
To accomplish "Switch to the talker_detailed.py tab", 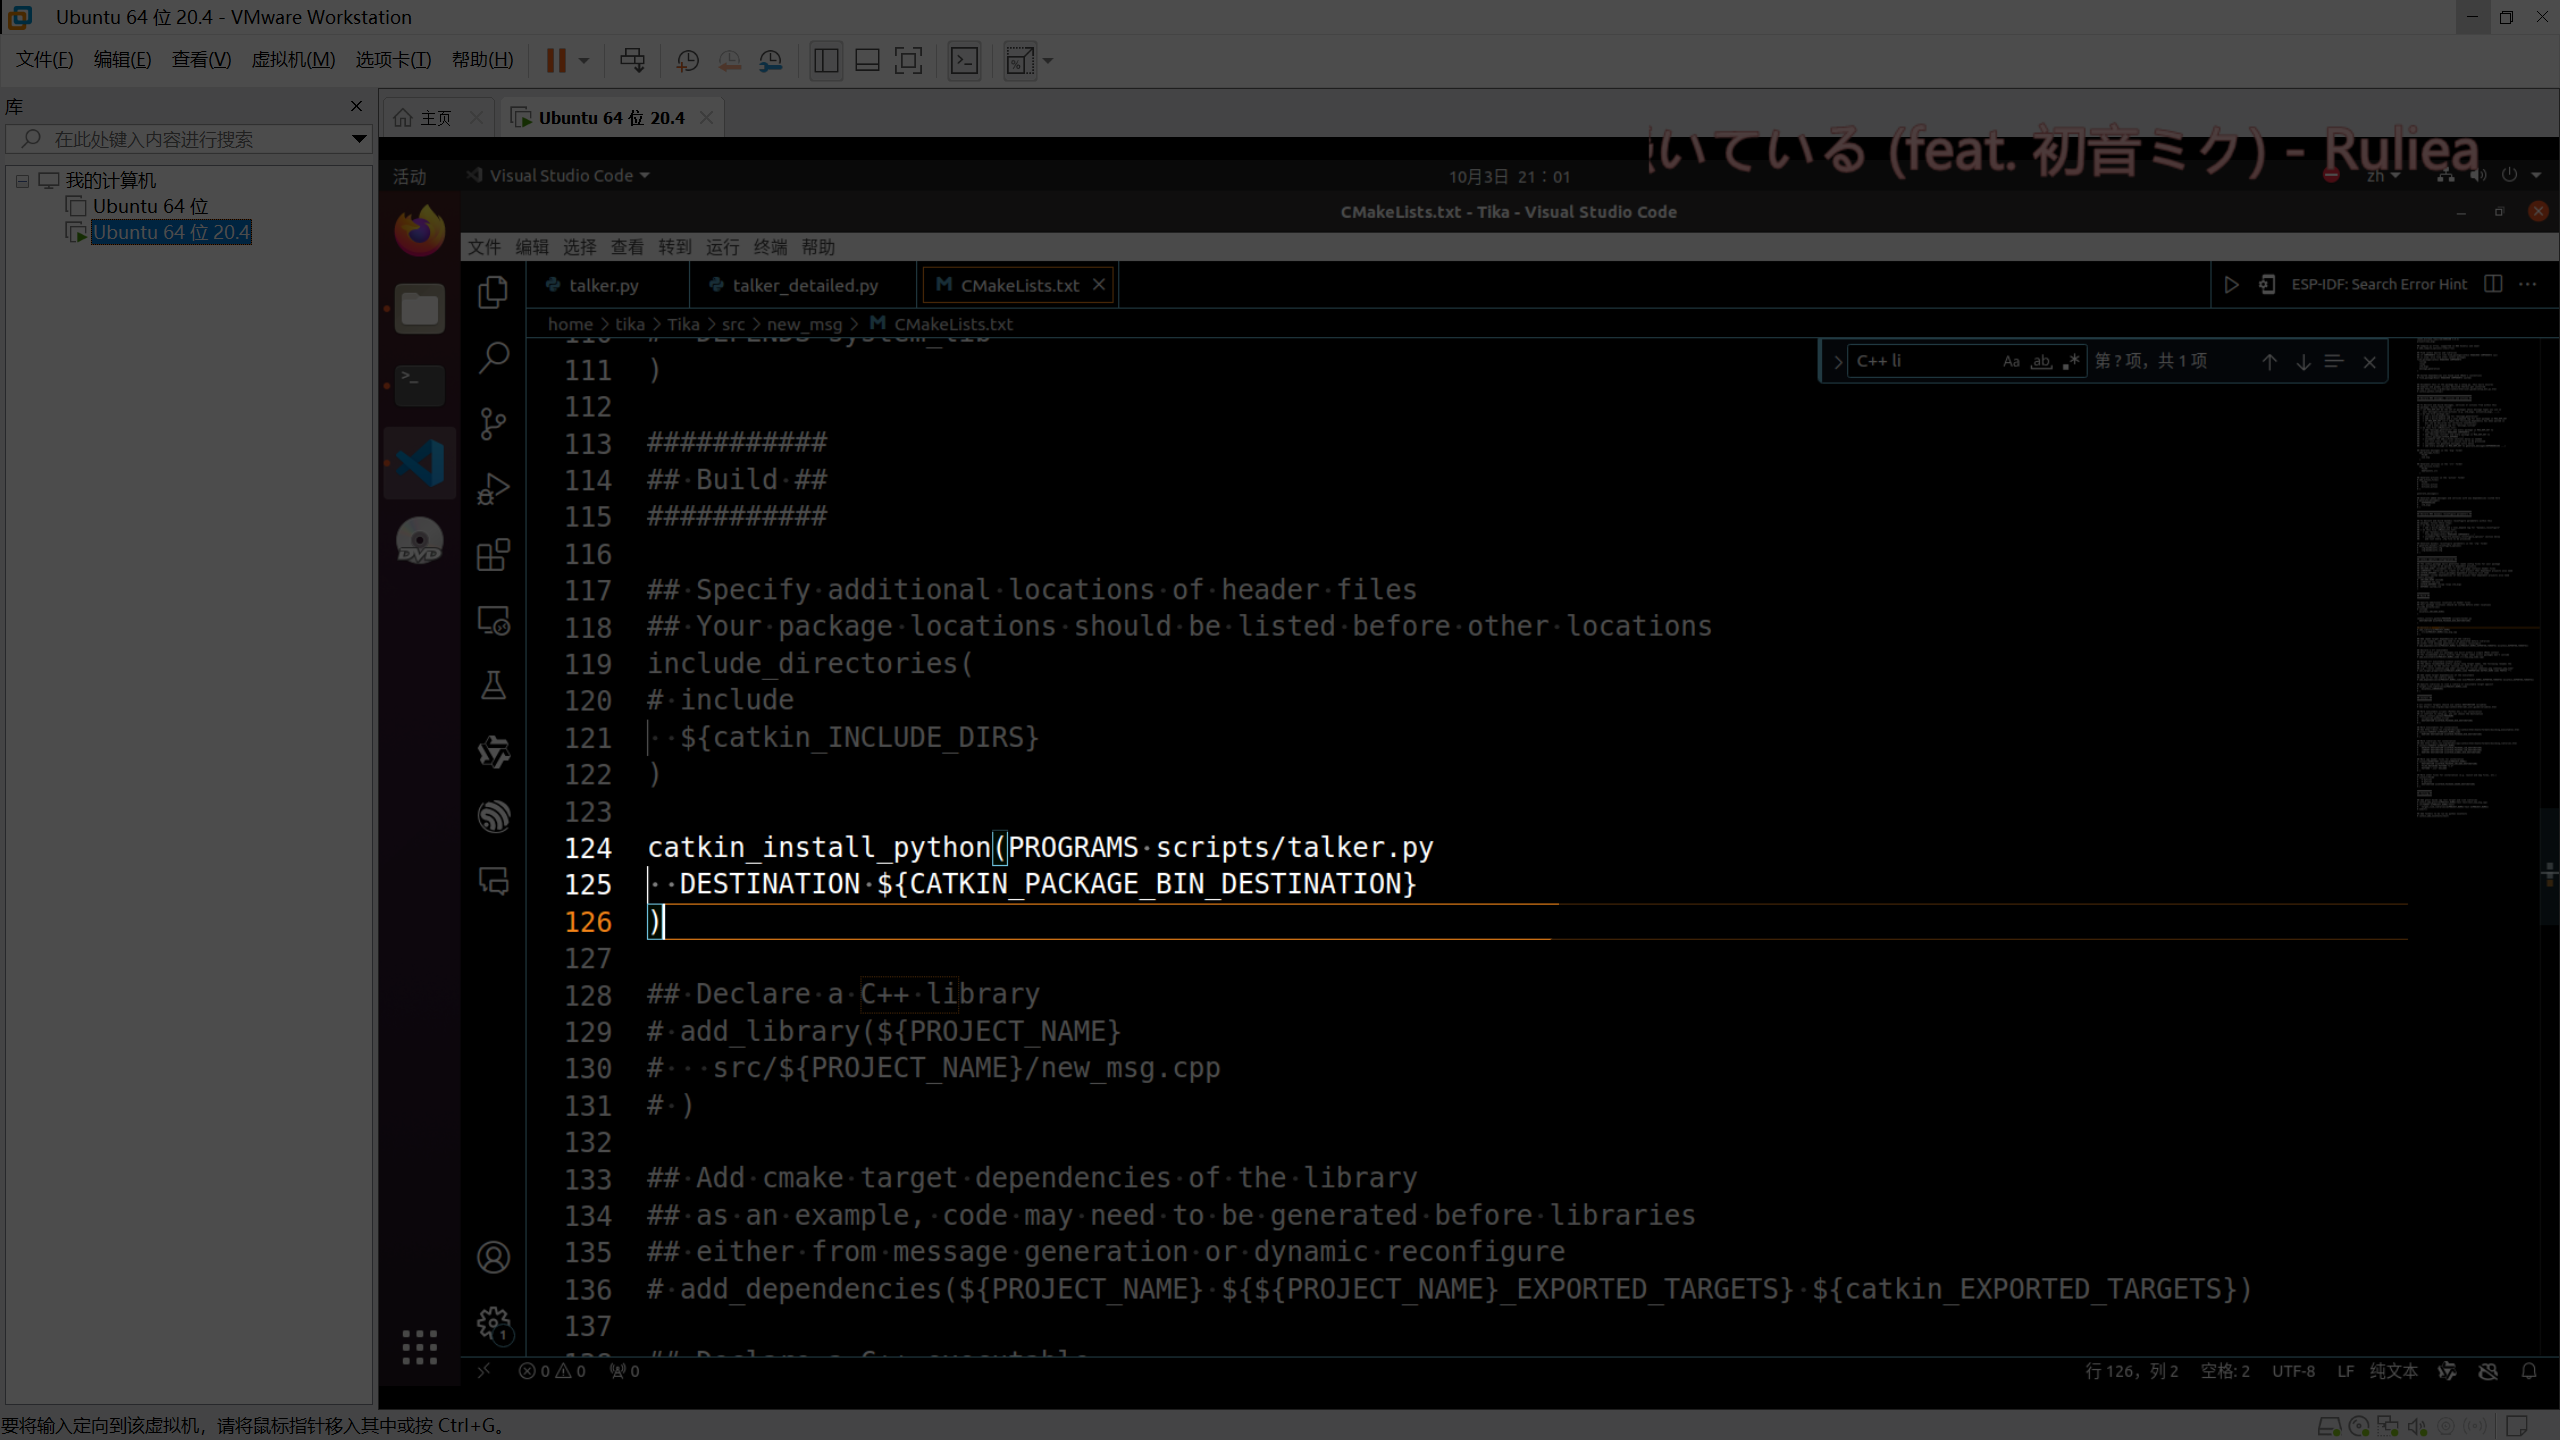I will (804, 286).
